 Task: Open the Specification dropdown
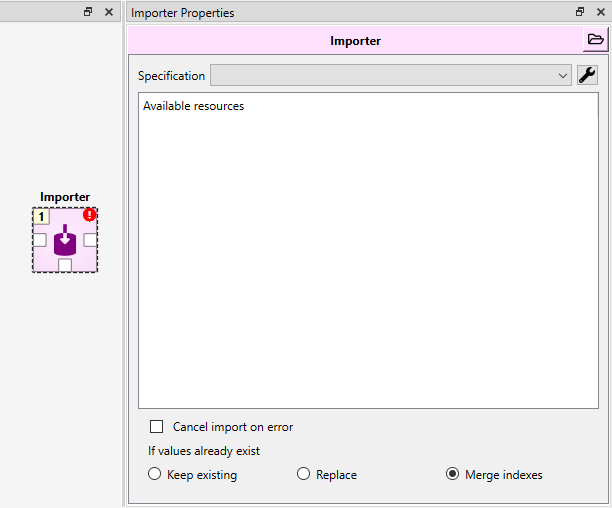click(391, 75)
